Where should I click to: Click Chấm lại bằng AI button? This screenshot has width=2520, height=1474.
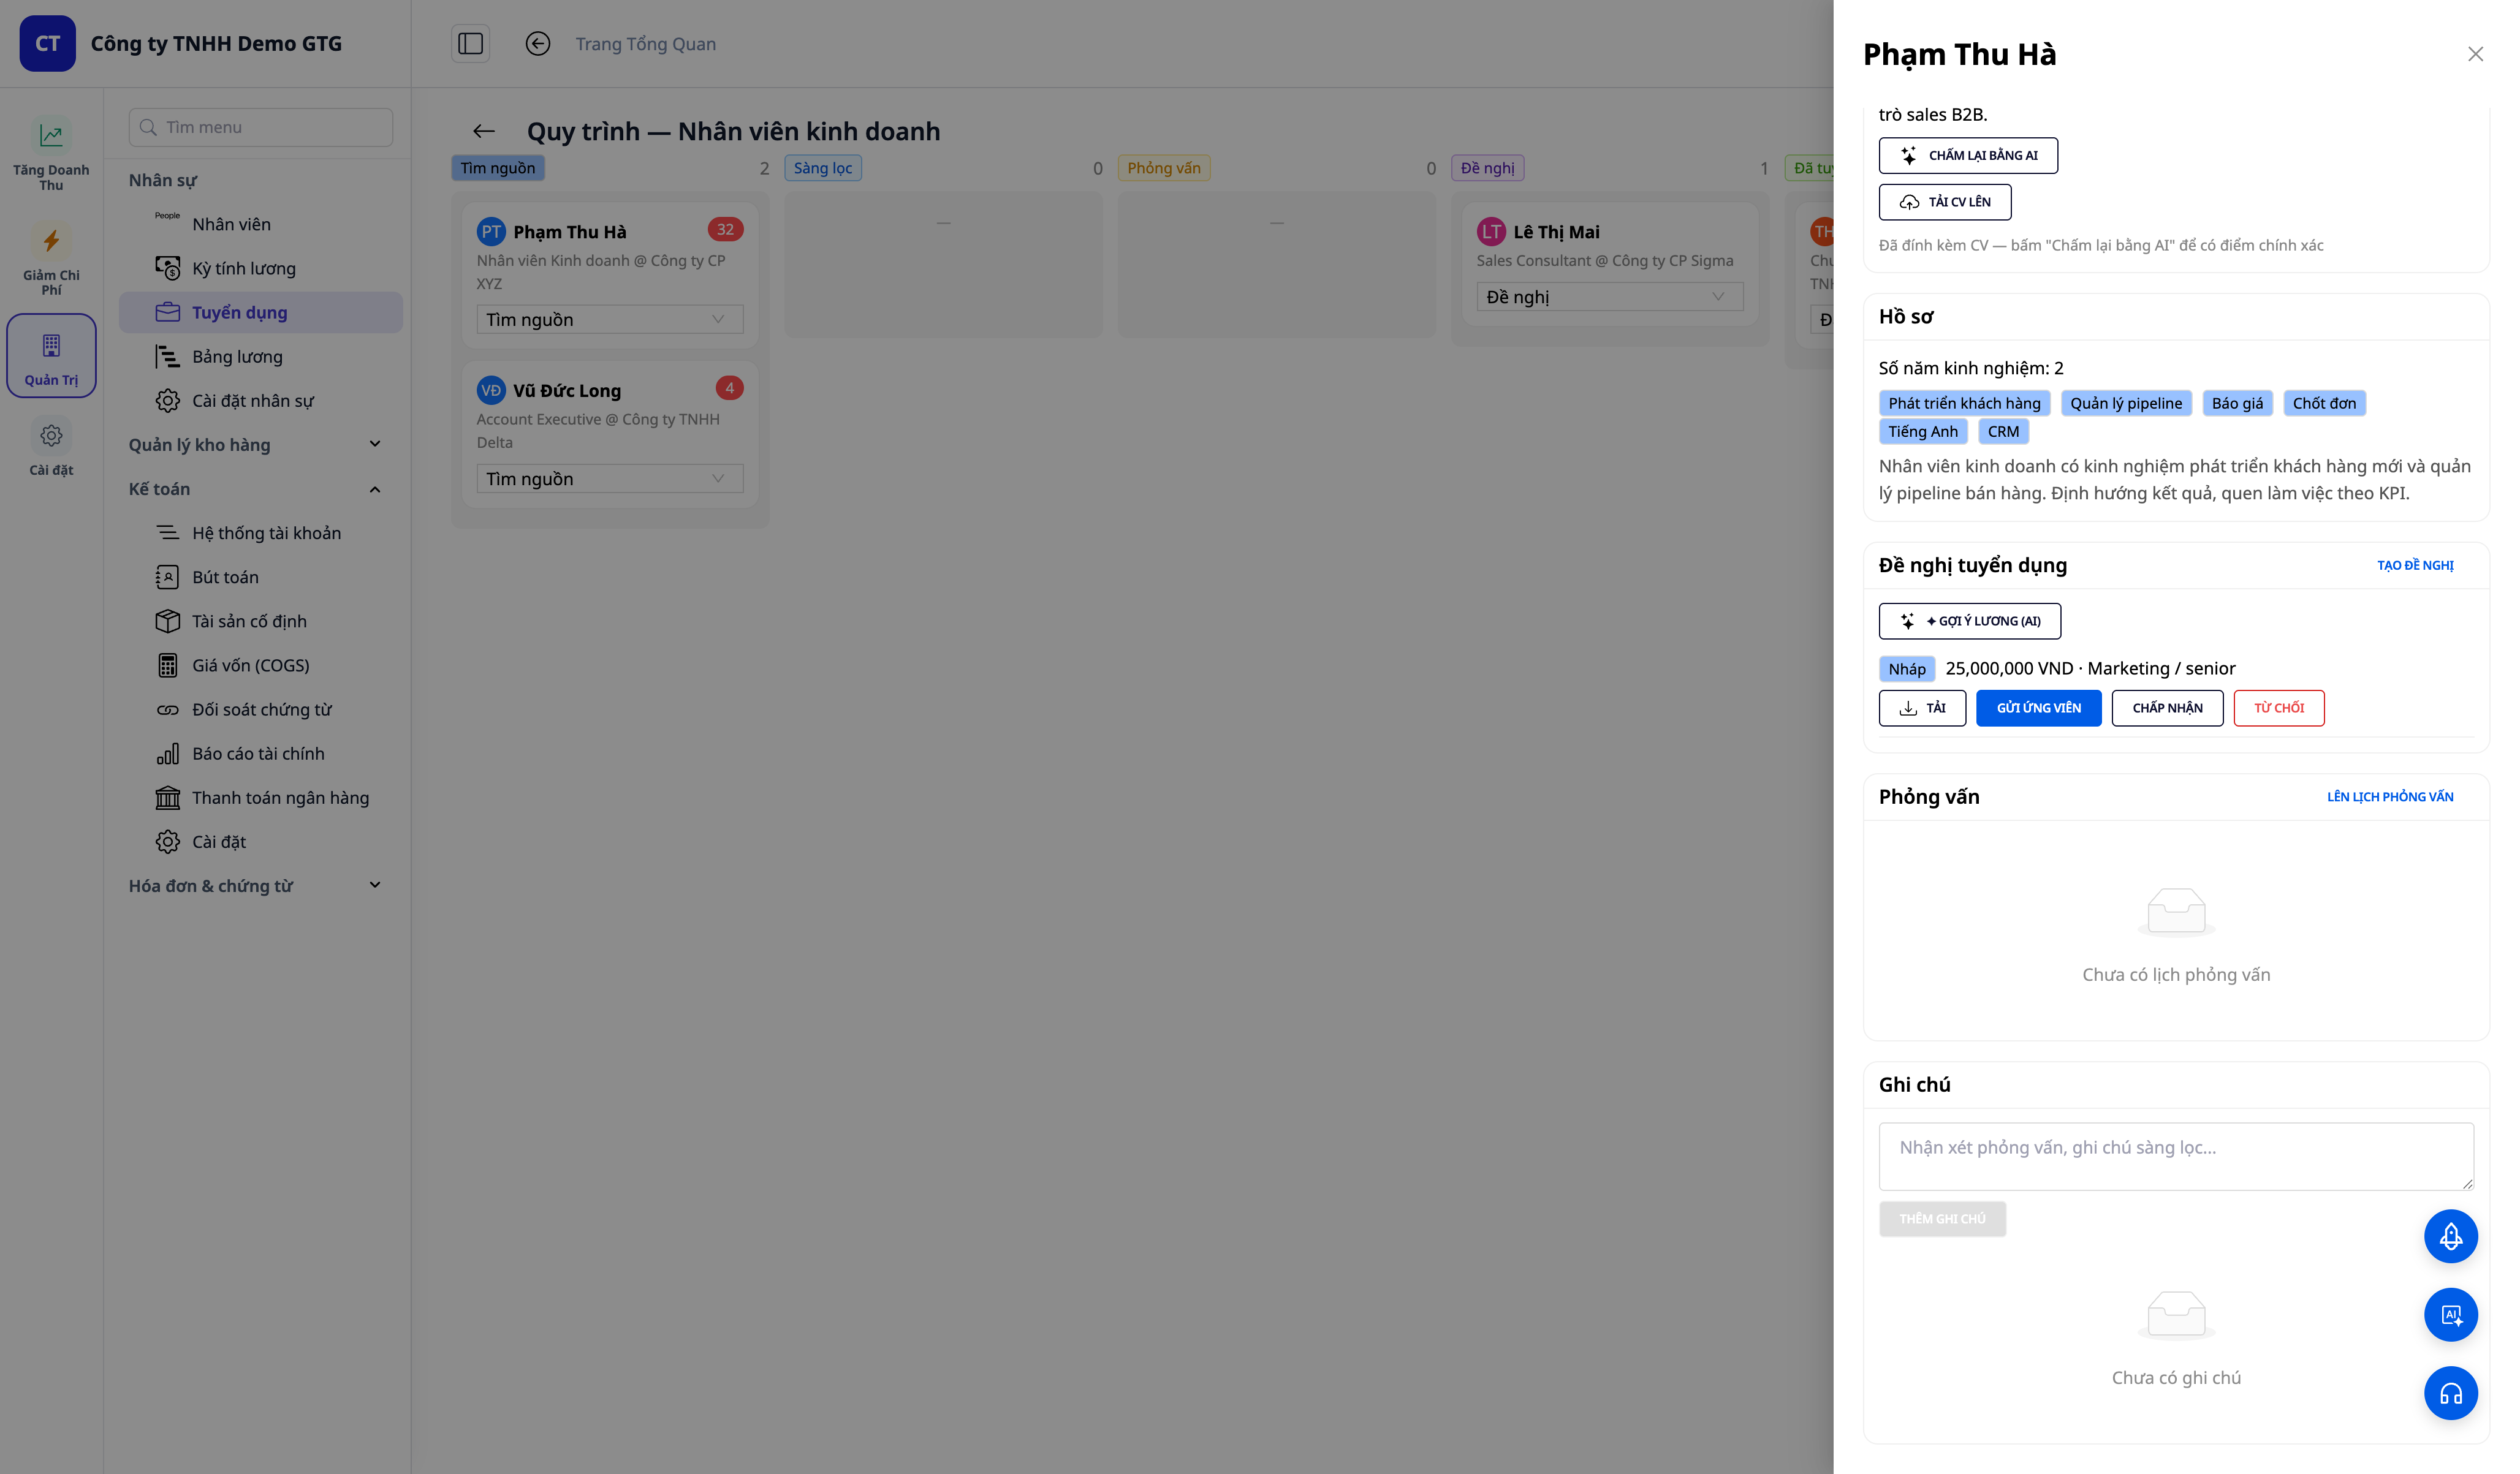1968,155
